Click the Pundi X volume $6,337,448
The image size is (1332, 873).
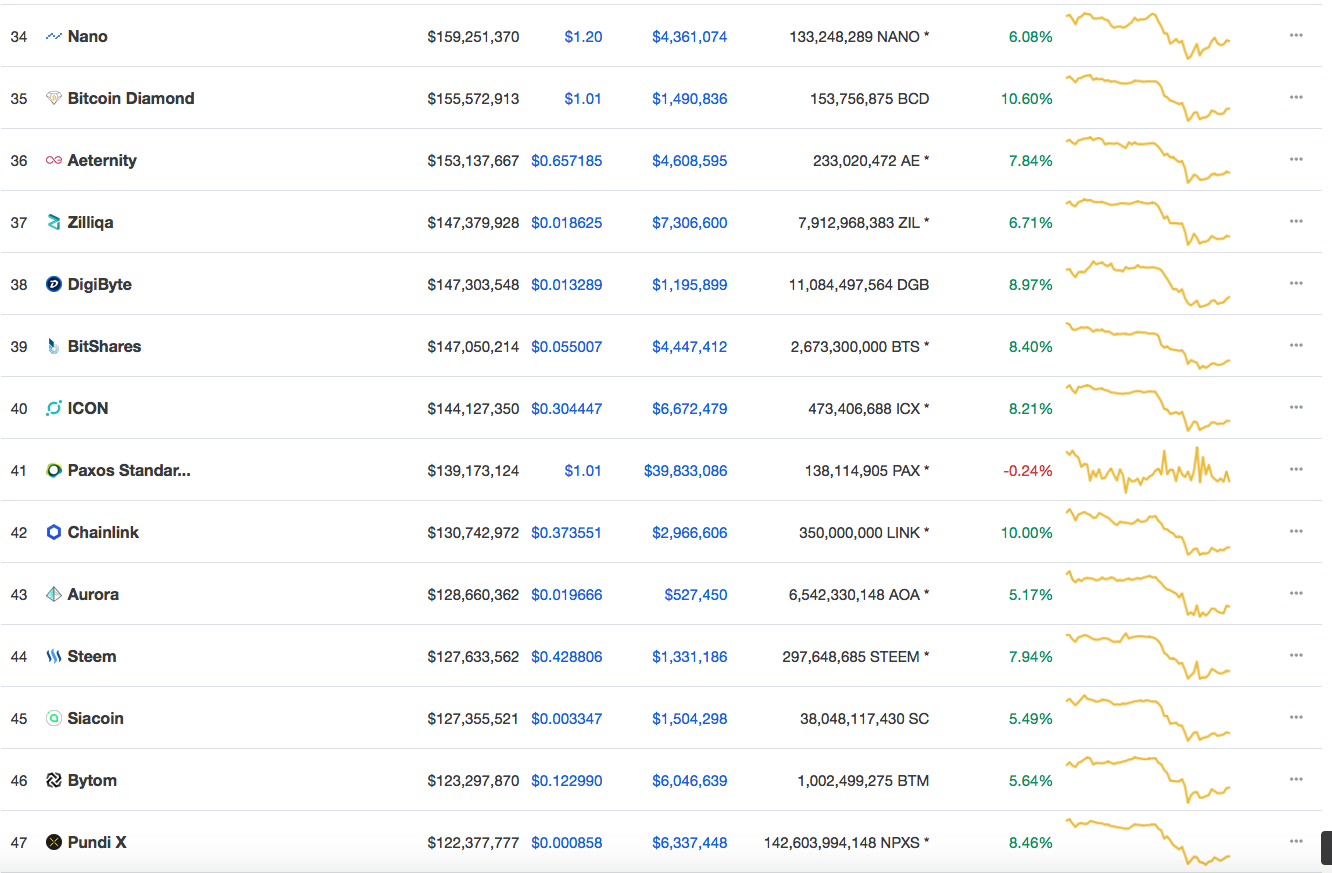[x=690, y=843]
